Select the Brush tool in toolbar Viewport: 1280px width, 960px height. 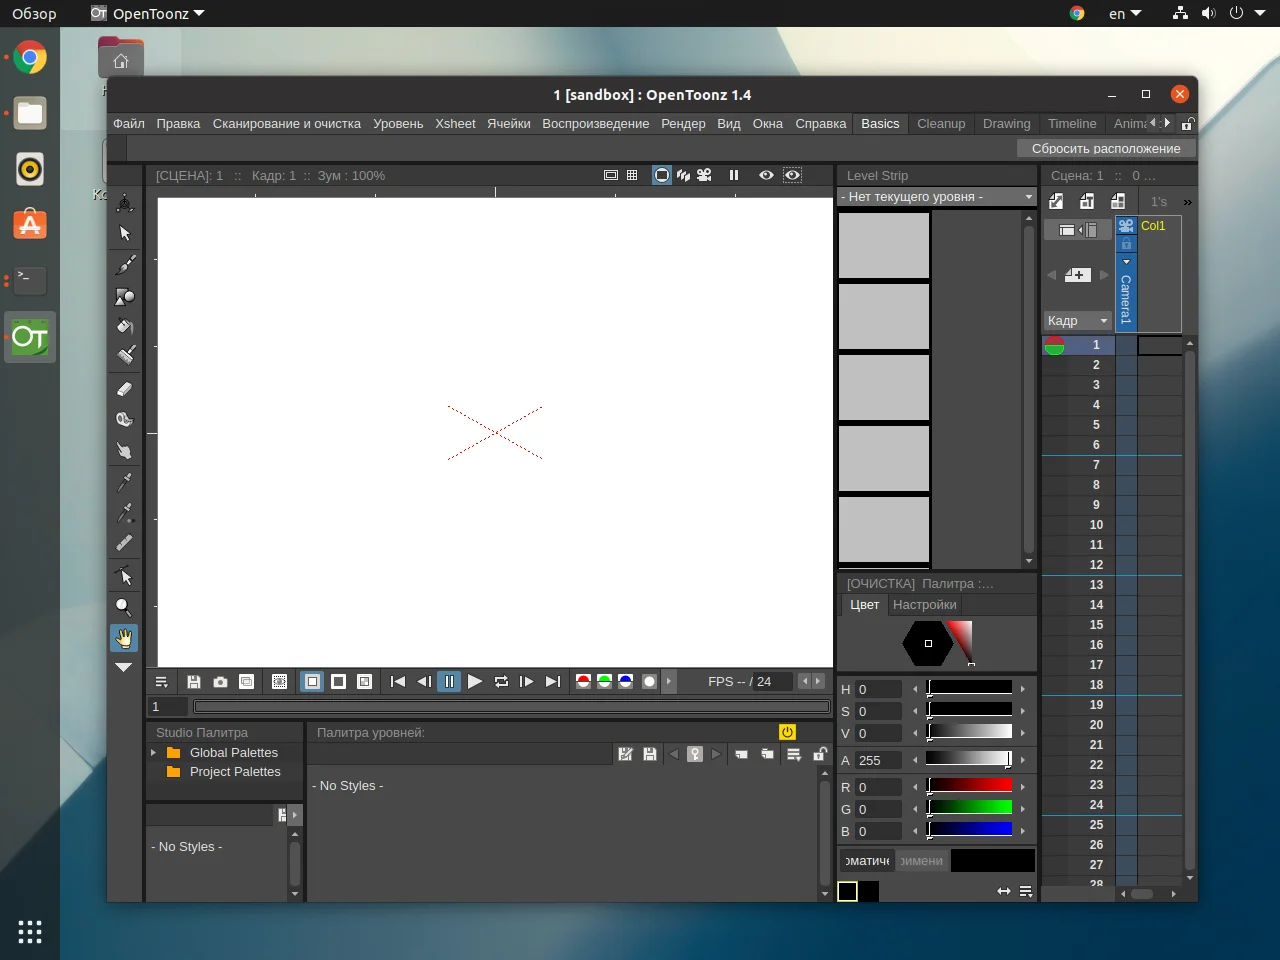[125, 265]
